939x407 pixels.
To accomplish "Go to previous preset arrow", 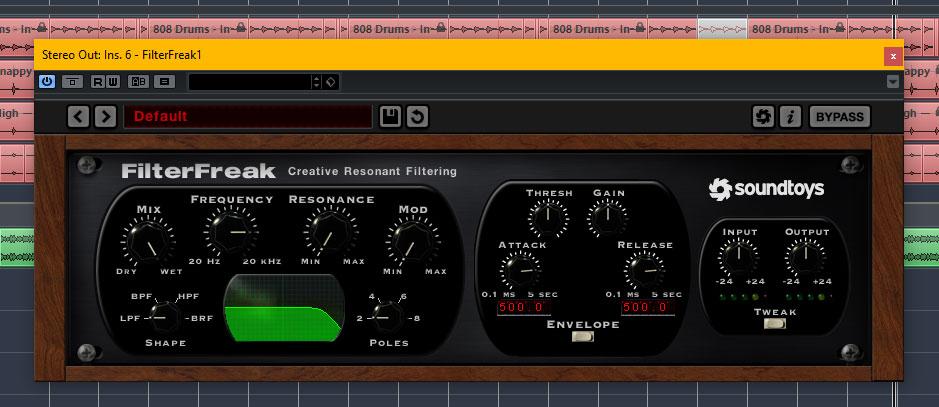I will tap(78, 117).
